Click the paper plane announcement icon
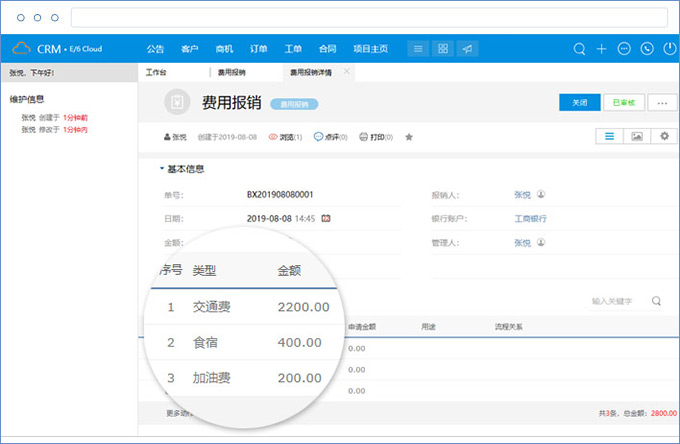Viewport: 680px width, 444px height. point(468,48)
